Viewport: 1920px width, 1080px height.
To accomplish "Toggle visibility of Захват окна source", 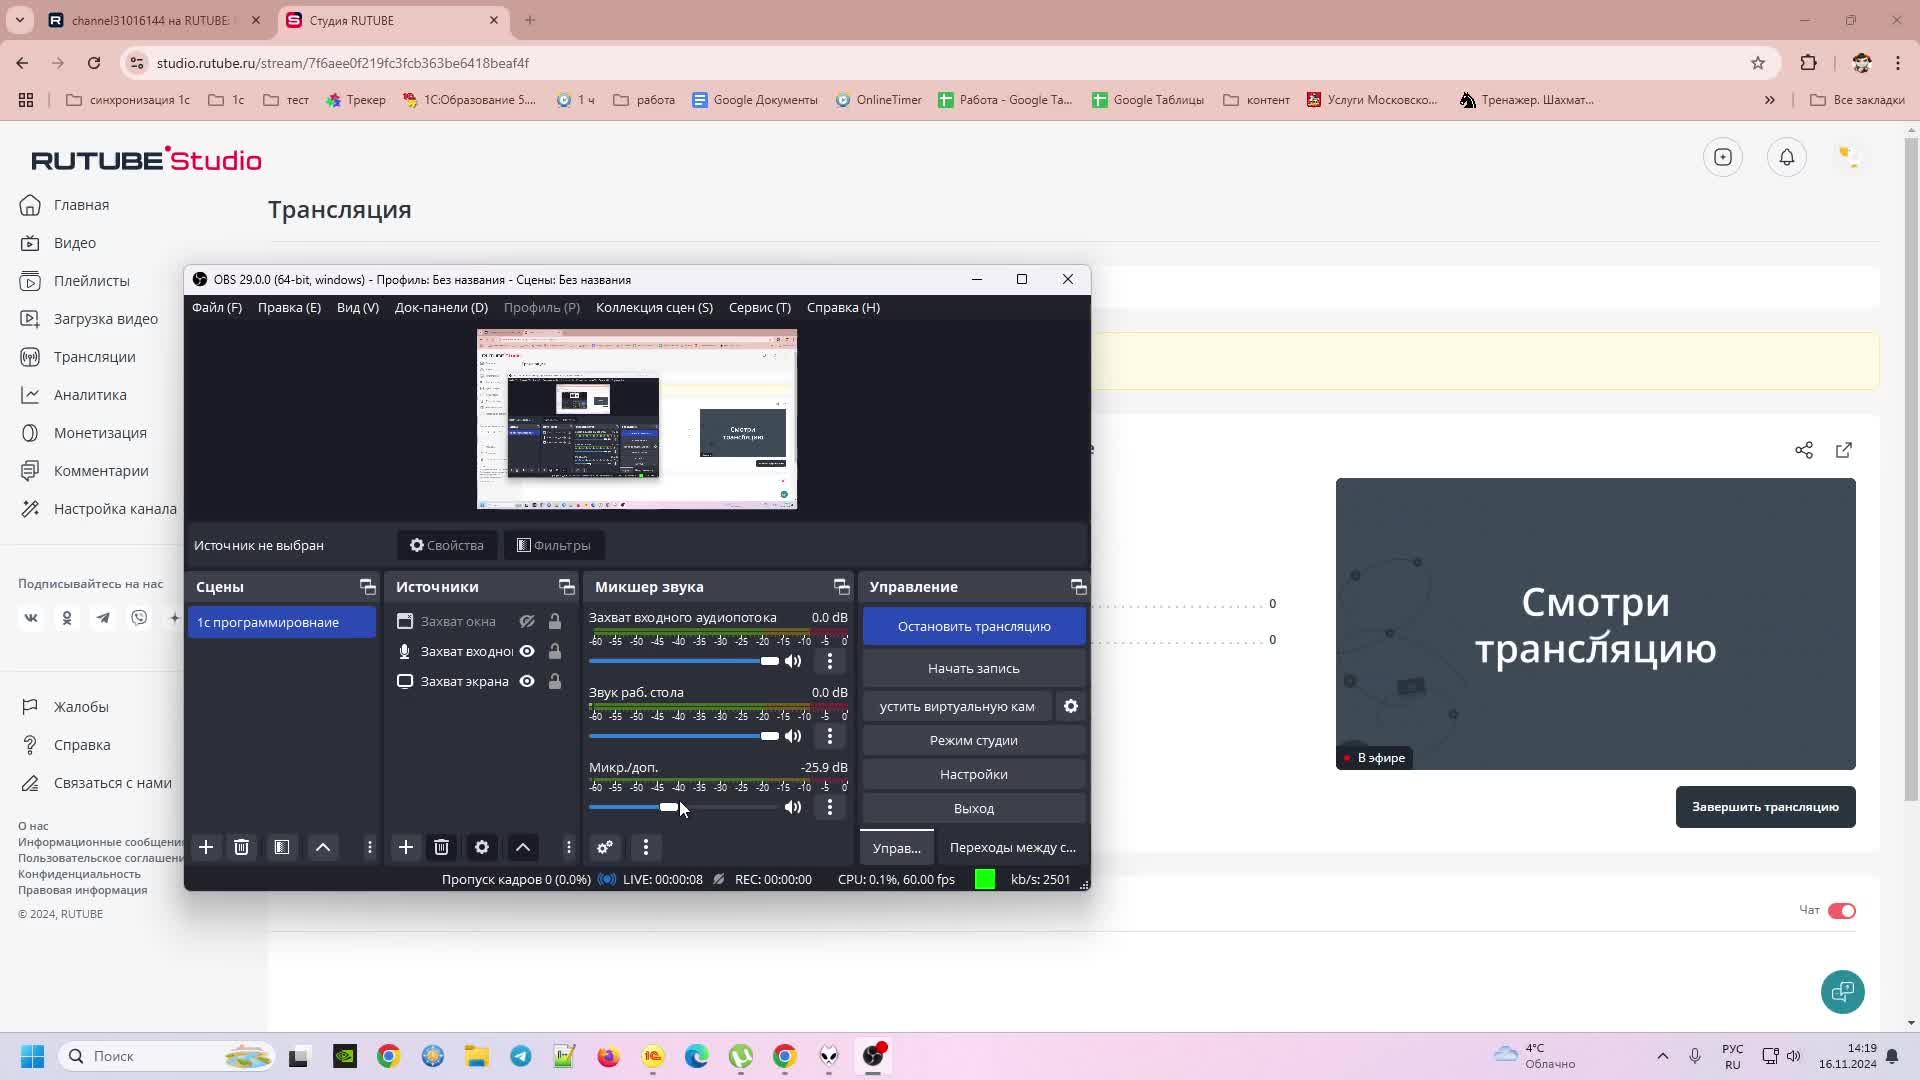I will coord(527,621).
